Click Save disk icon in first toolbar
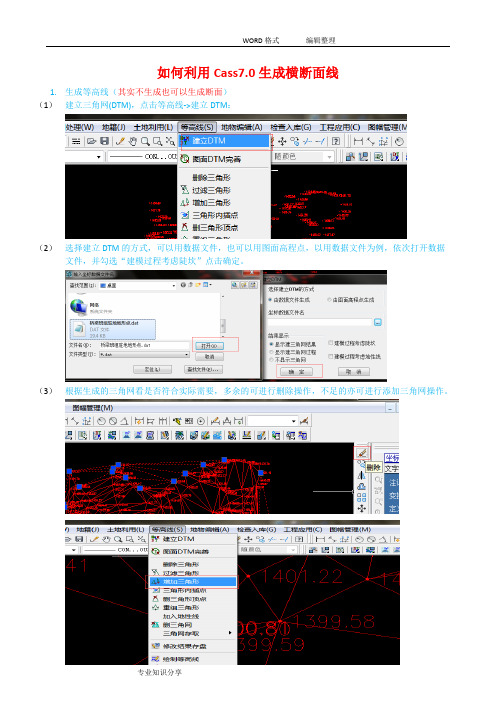The width and height of the screenshot is (496, 702). tap(104, 141)
